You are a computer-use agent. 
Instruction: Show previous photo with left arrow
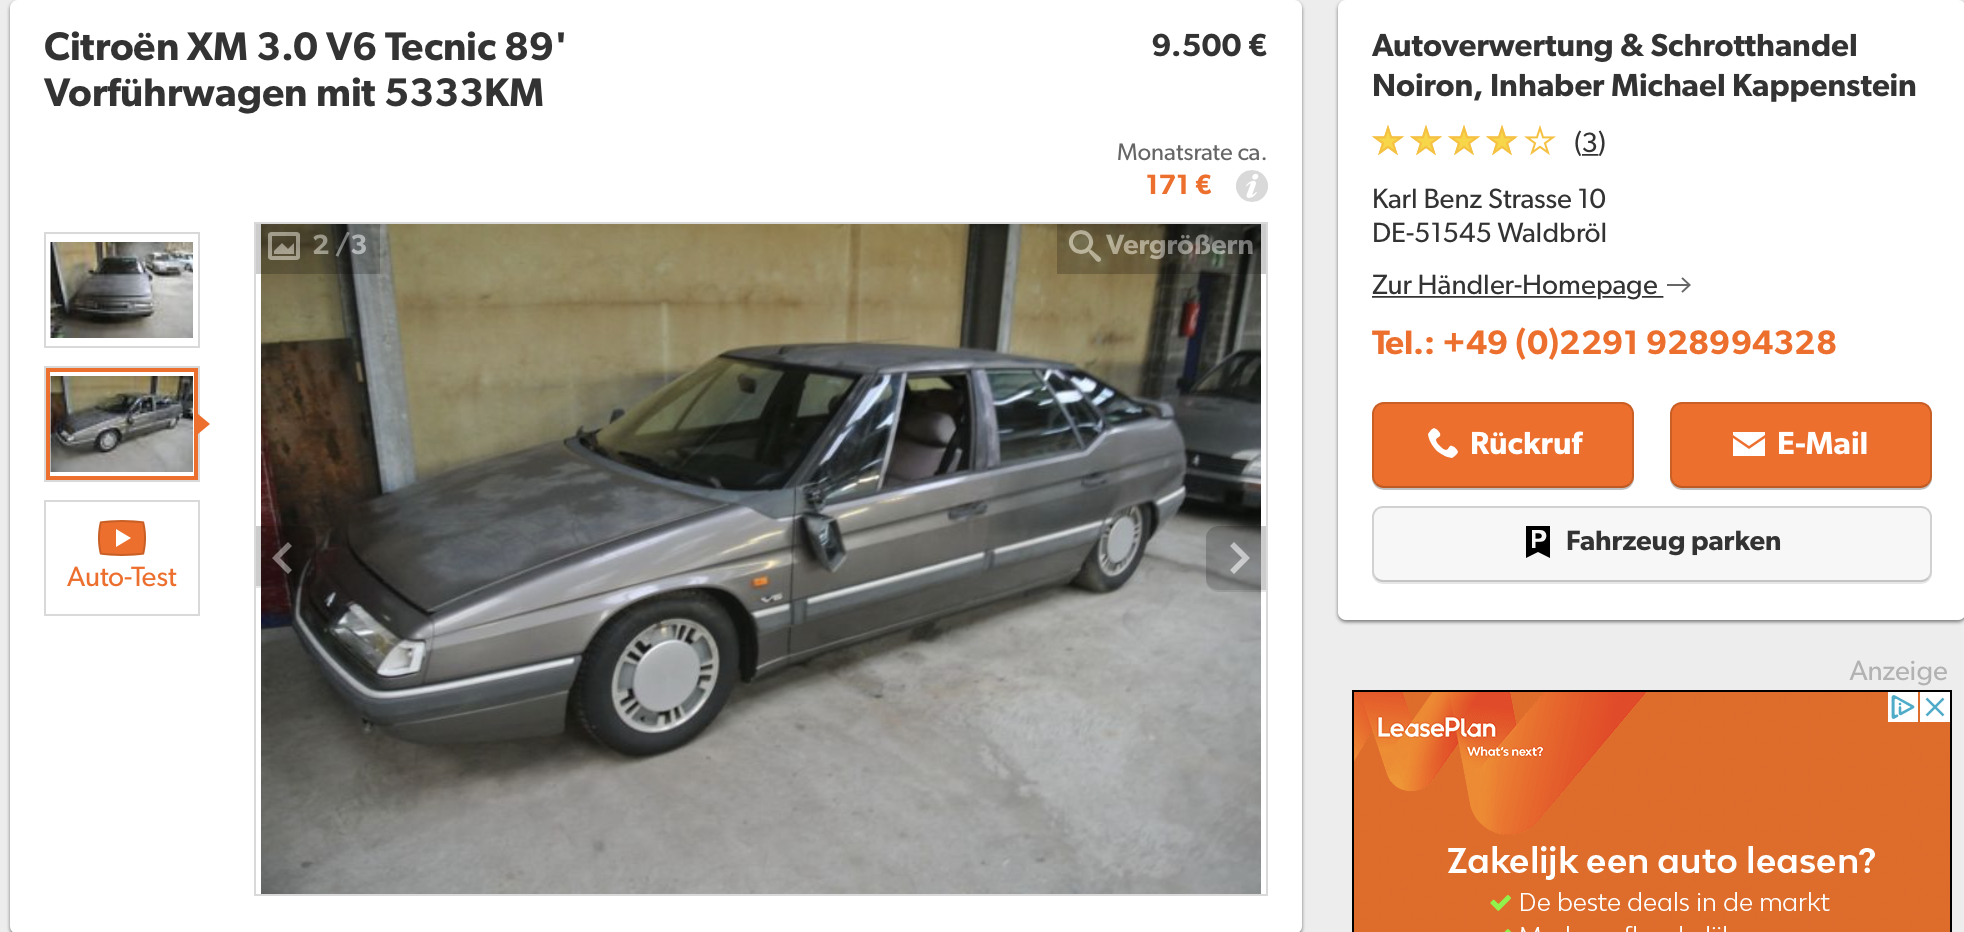[284, 558]
